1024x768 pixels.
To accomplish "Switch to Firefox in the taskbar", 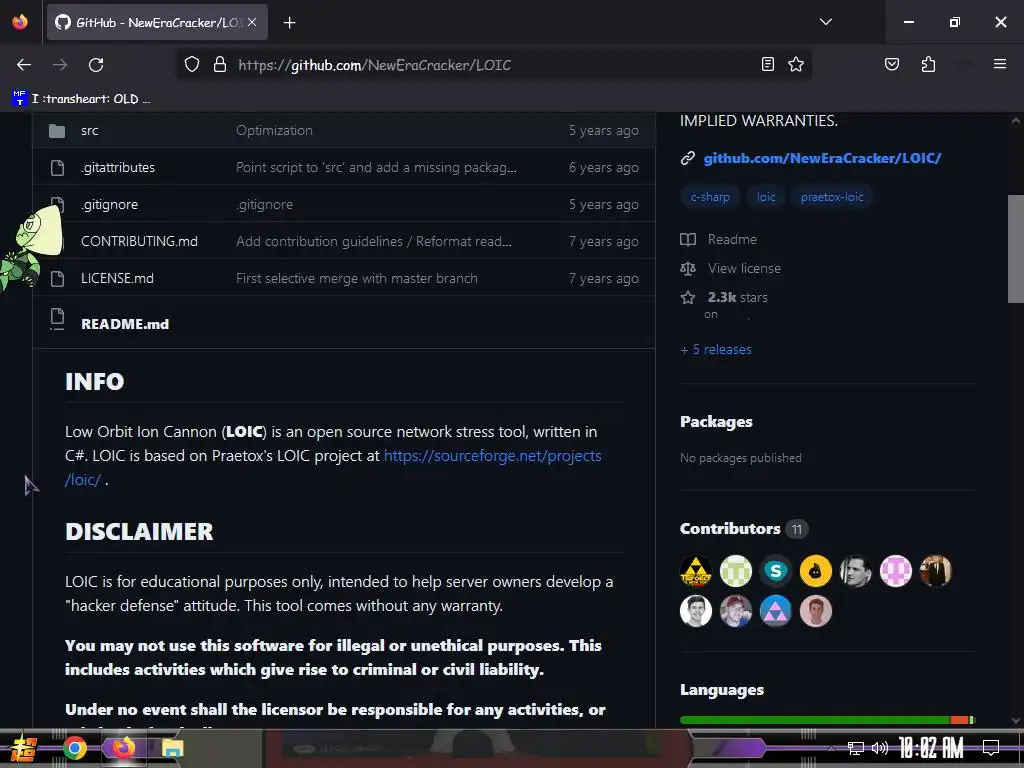I will (123, 748).
